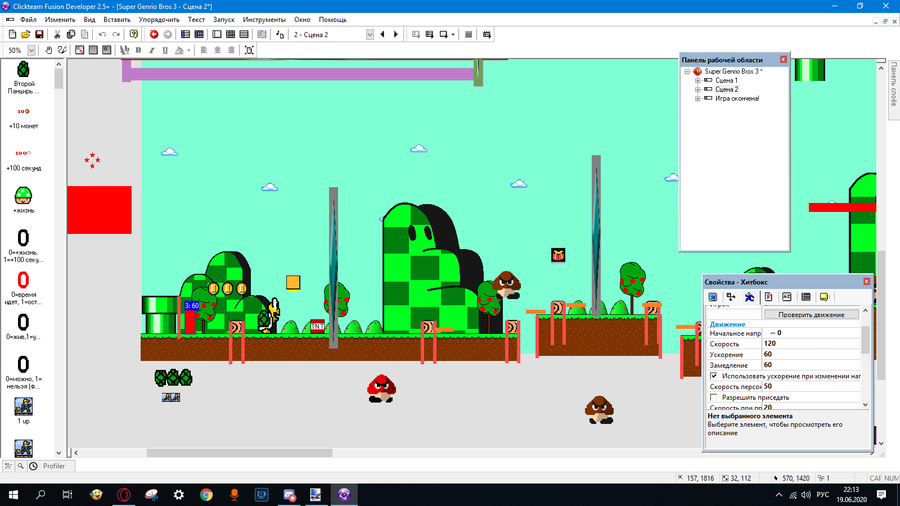The width and height of the screenshot is (900, 506).
Task: Go to the next frame arrow
Action: click(x=396, y=34)
